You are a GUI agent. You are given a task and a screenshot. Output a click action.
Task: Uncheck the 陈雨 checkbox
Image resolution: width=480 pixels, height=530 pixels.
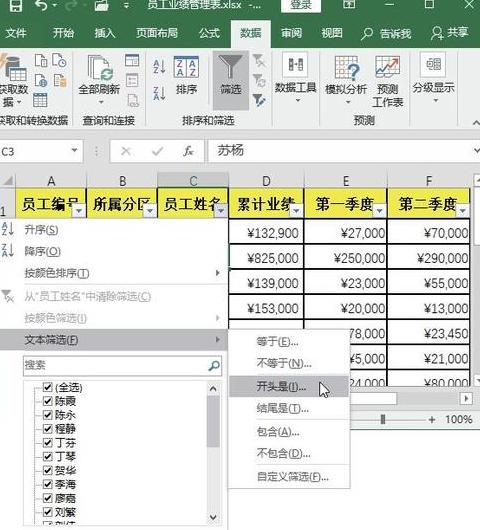(x=48, y=401)
